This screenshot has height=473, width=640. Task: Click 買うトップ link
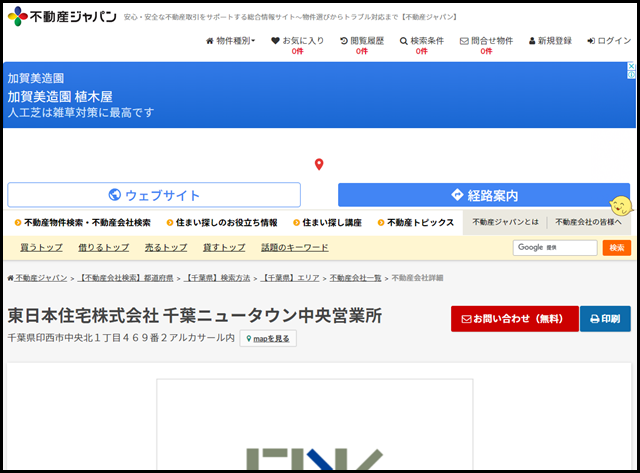click(42, 247)
